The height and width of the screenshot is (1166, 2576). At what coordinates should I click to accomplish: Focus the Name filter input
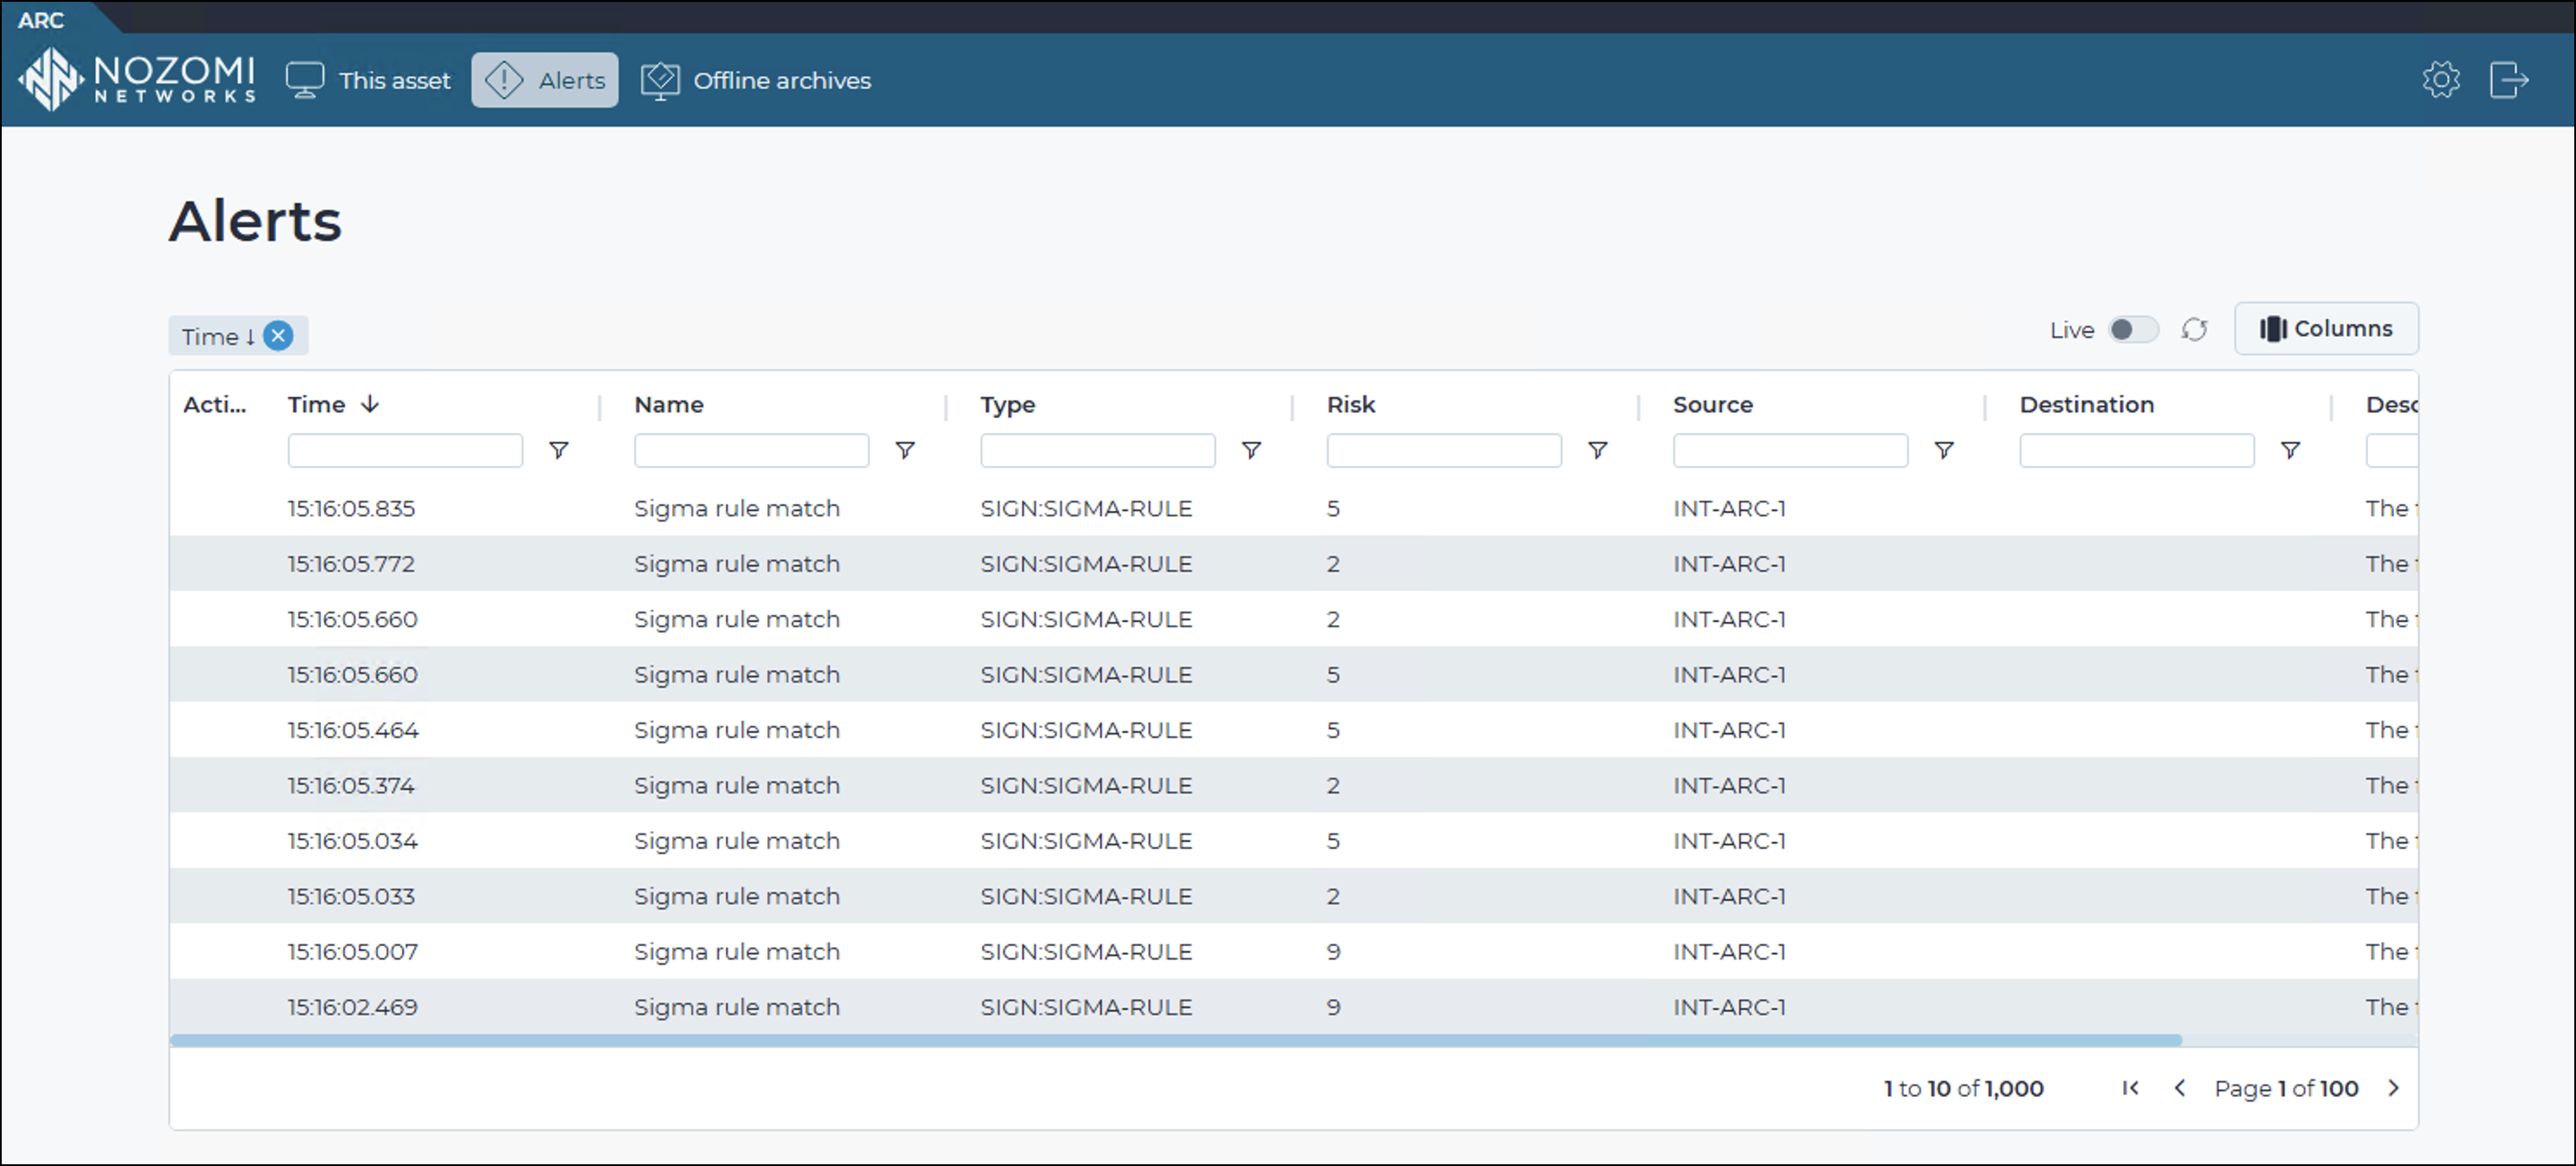tap(751, 451)
